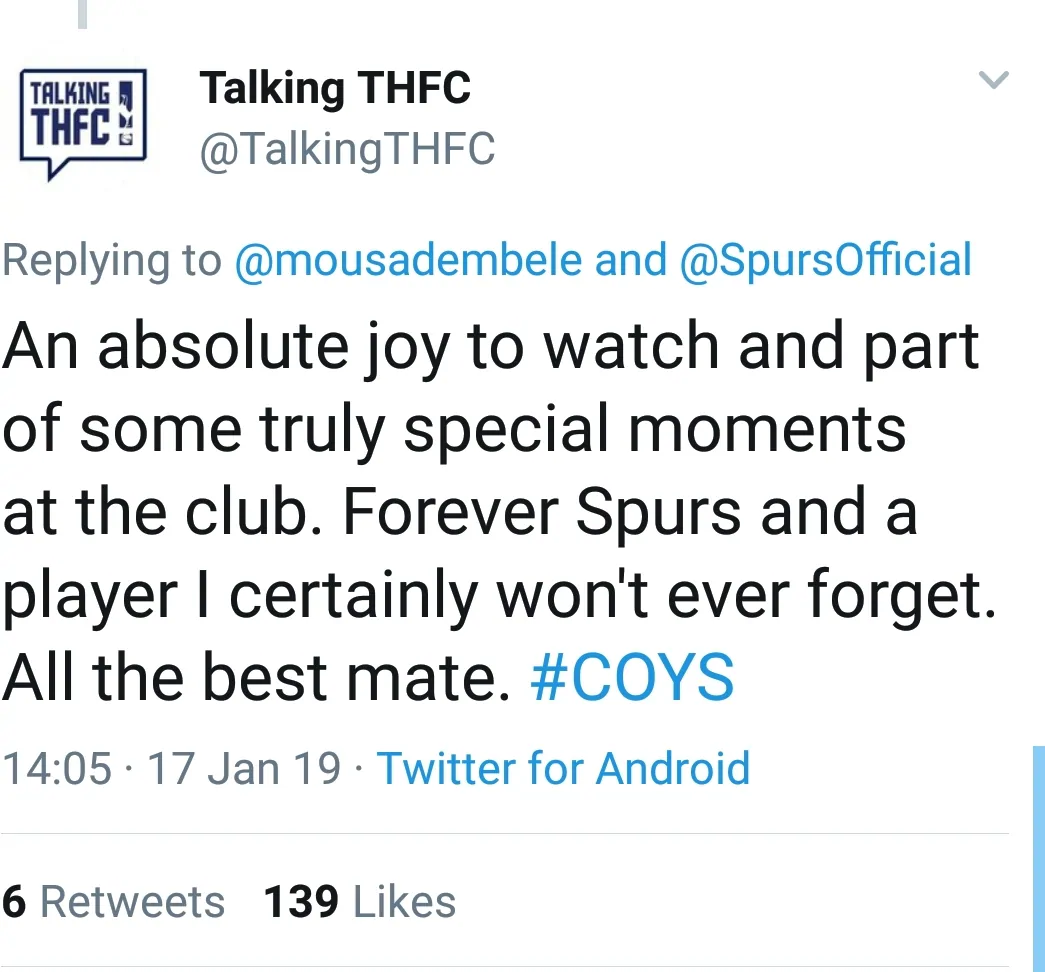Viewport: 1045px width, 972px height.
Task: Expand the tweet options chevron
Action: [993, 81]
